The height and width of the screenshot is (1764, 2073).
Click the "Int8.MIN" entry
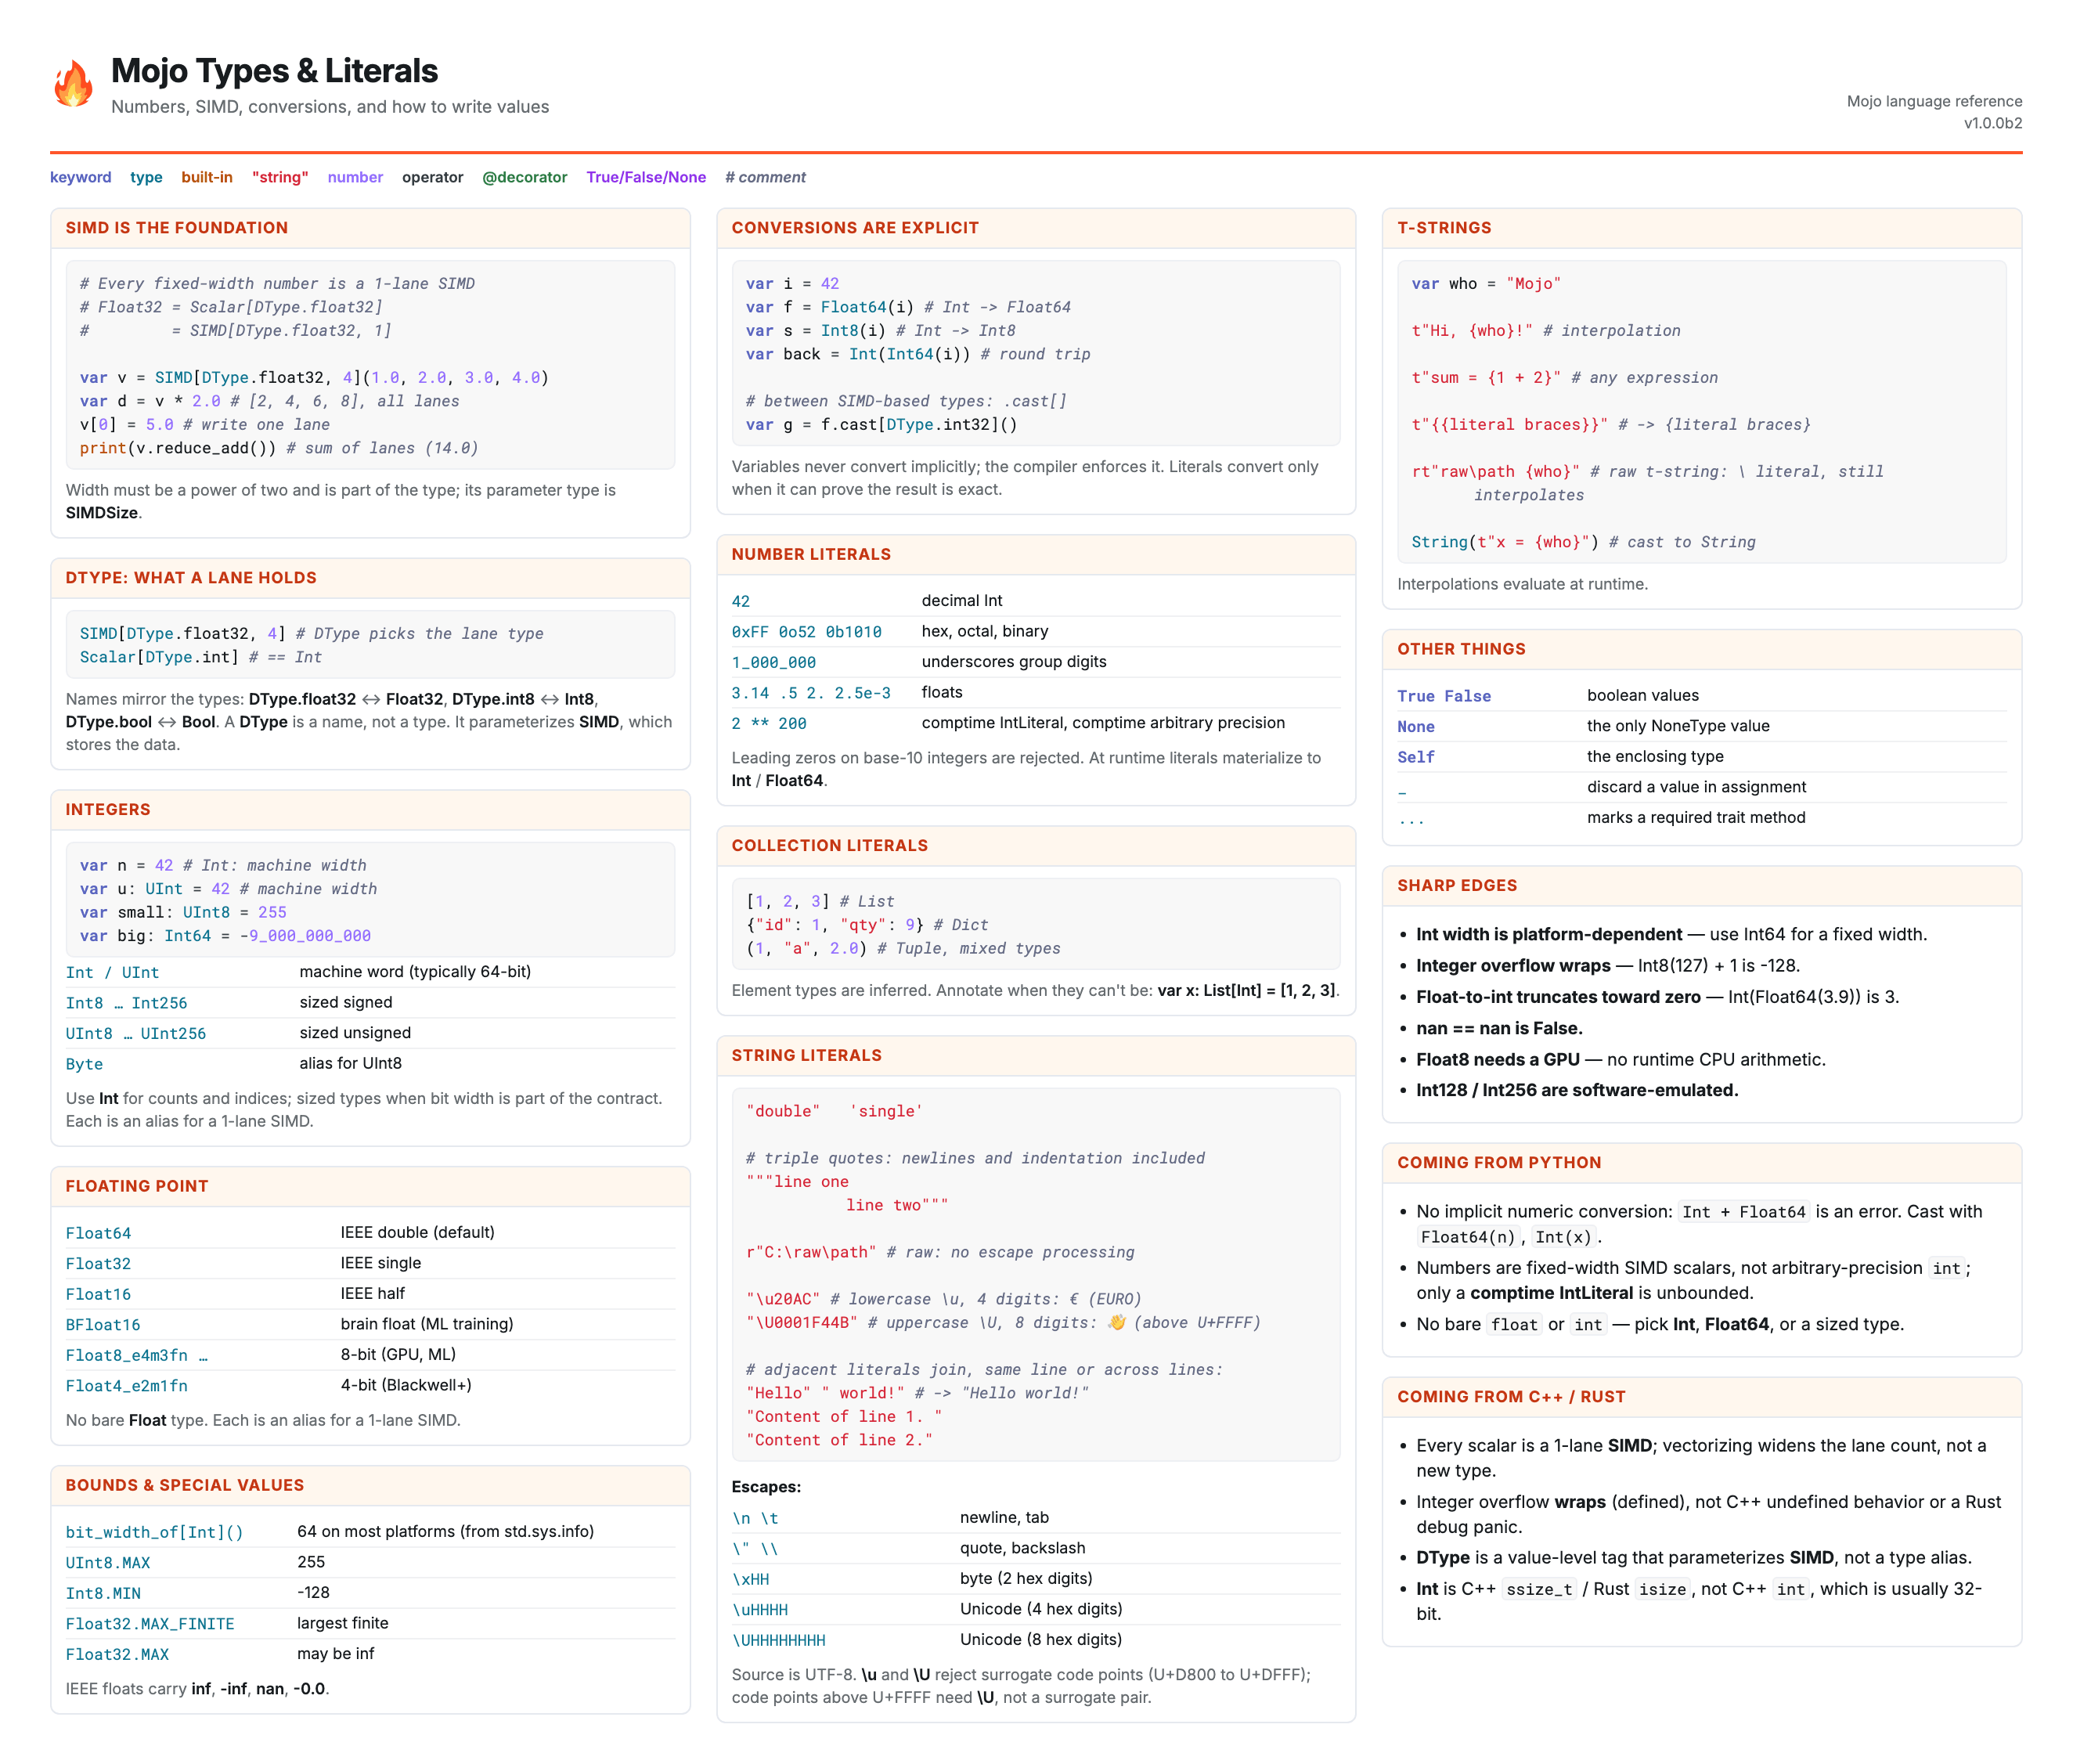[x=103, y=1593]
